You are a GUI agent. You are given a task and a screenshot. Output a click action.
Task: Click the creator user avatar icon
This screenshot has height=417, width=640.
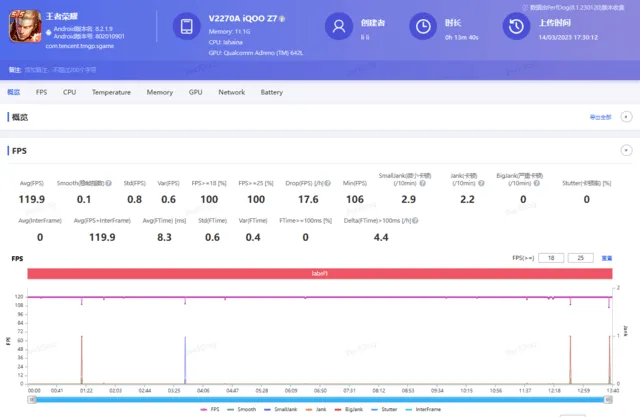click(x=342, y=27)
